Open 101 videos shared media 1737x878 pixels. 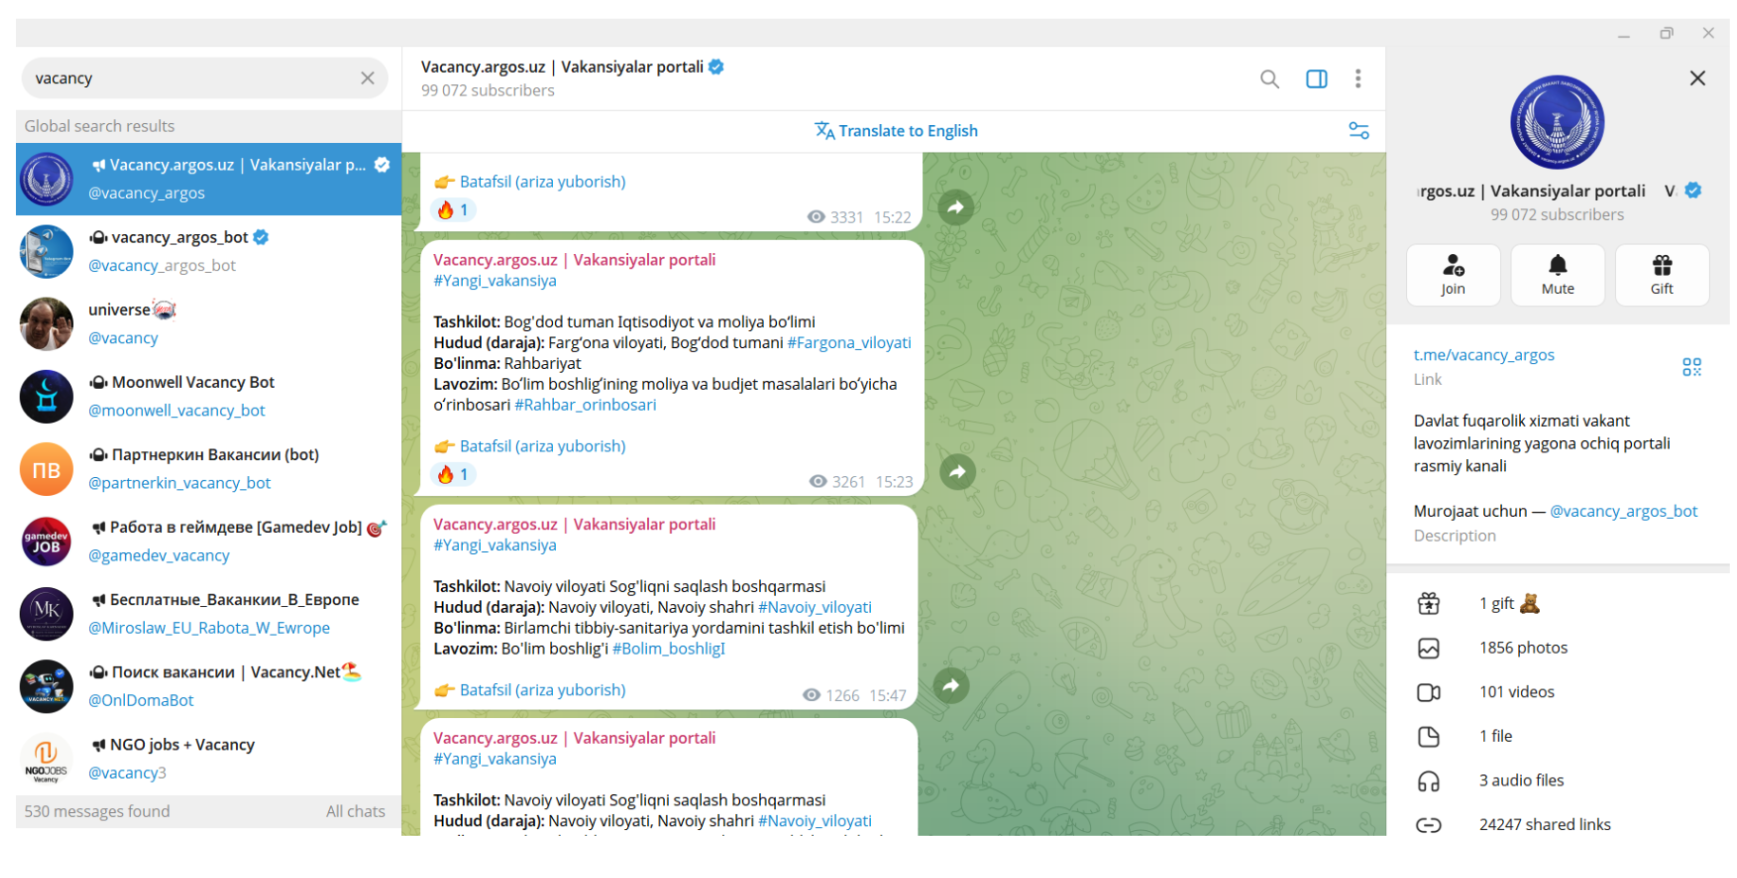click(x=1558, y=692)
